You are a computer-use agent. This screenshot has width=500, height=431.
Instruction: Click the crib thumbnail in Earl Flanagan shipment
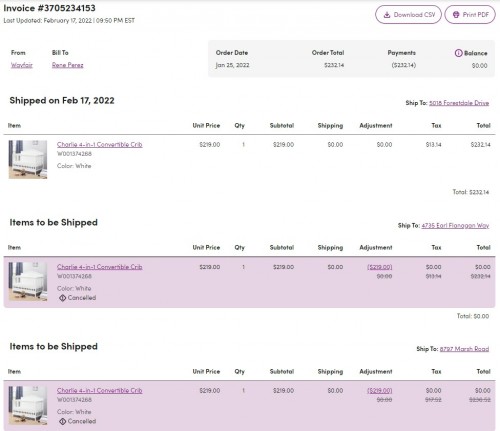28,282
